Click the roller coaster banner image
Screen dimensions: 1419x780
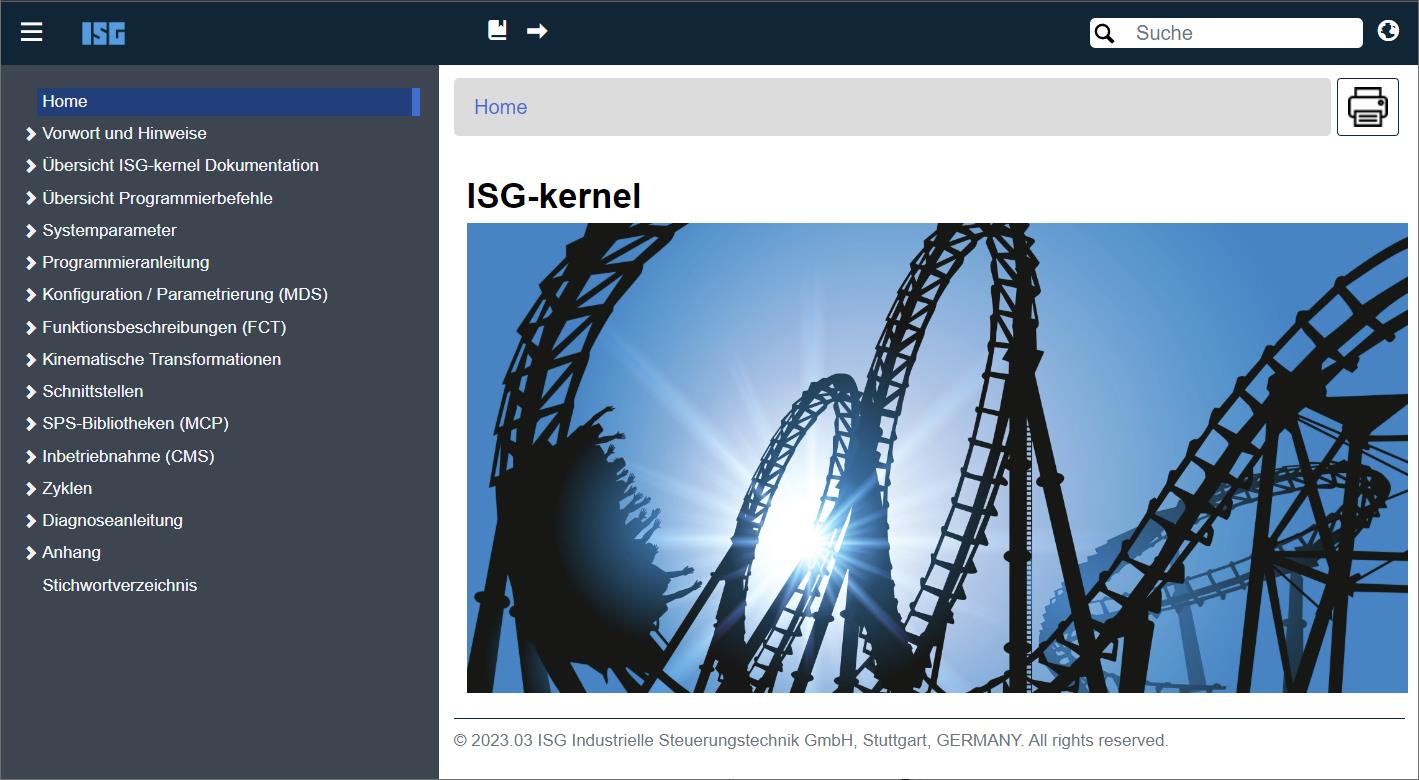936,457
